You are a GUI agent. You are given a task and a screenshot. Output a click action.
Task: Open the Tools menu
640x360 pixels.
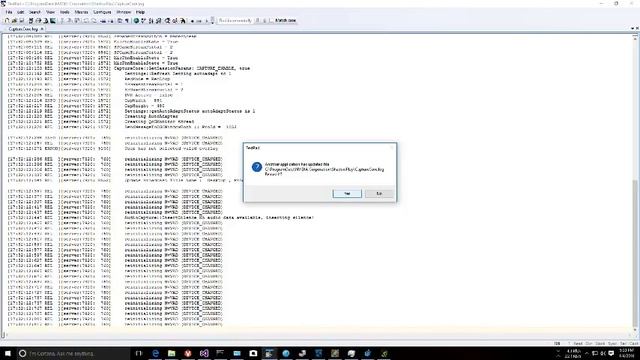click(64, 12)
